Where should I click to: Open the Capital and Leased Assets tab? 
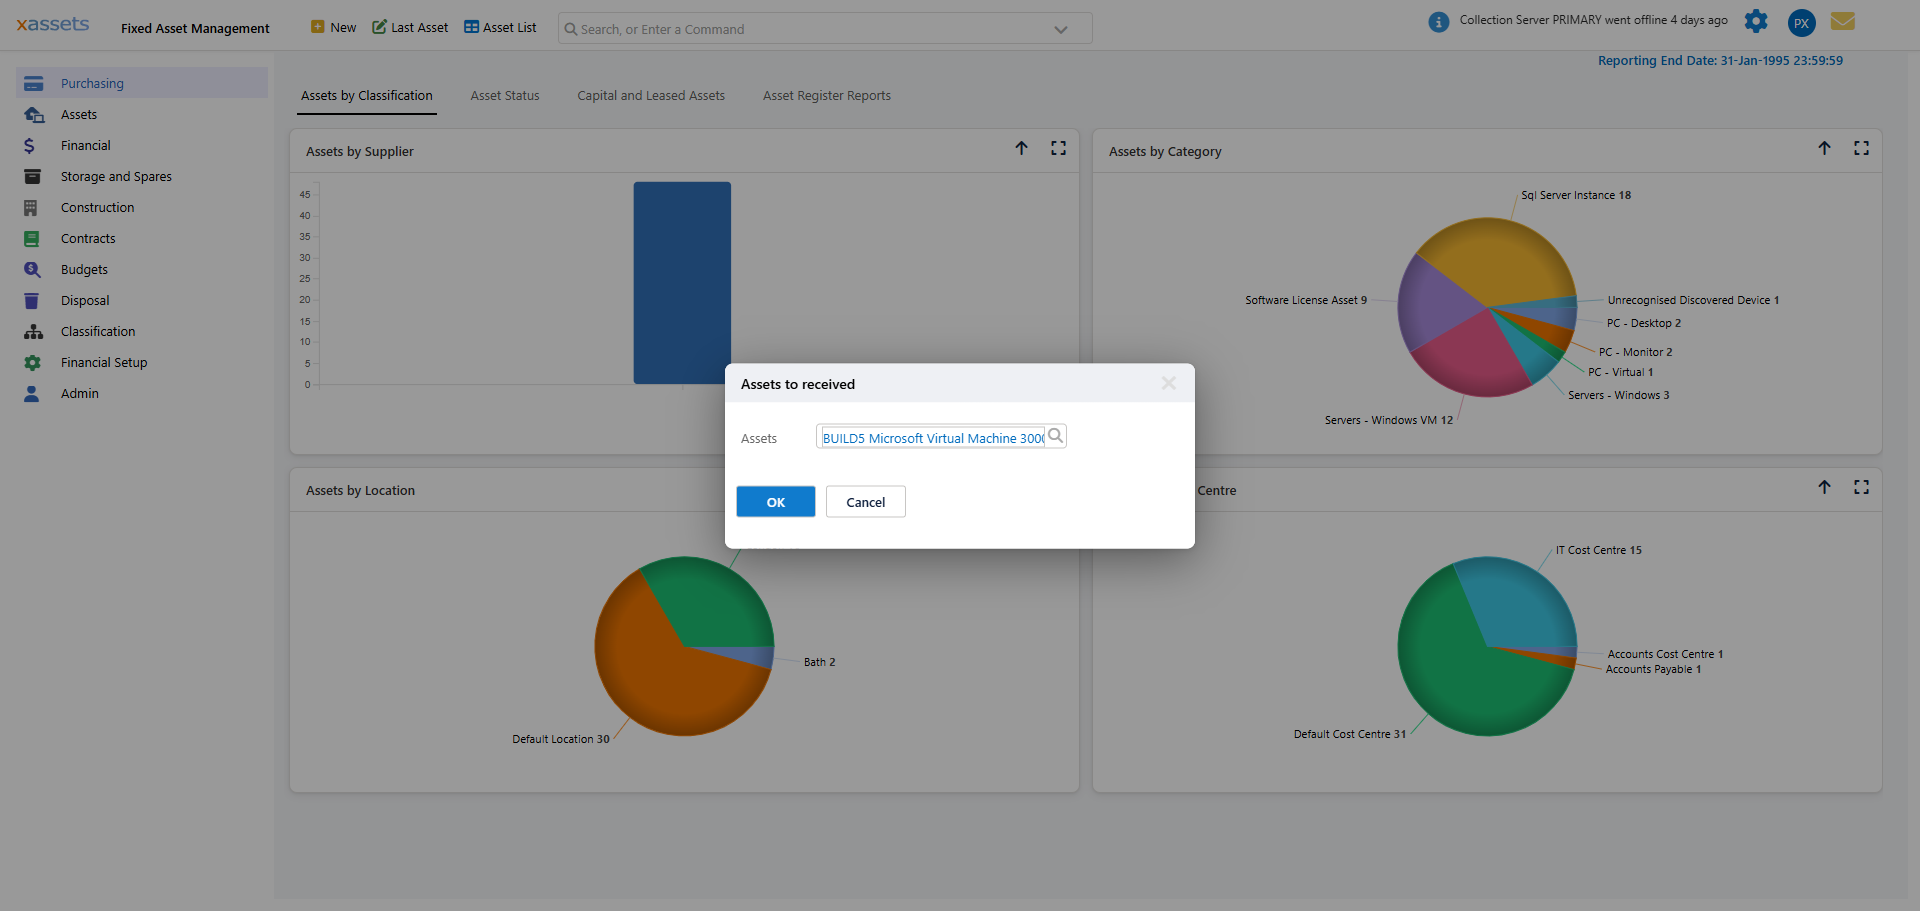point(650,95)
